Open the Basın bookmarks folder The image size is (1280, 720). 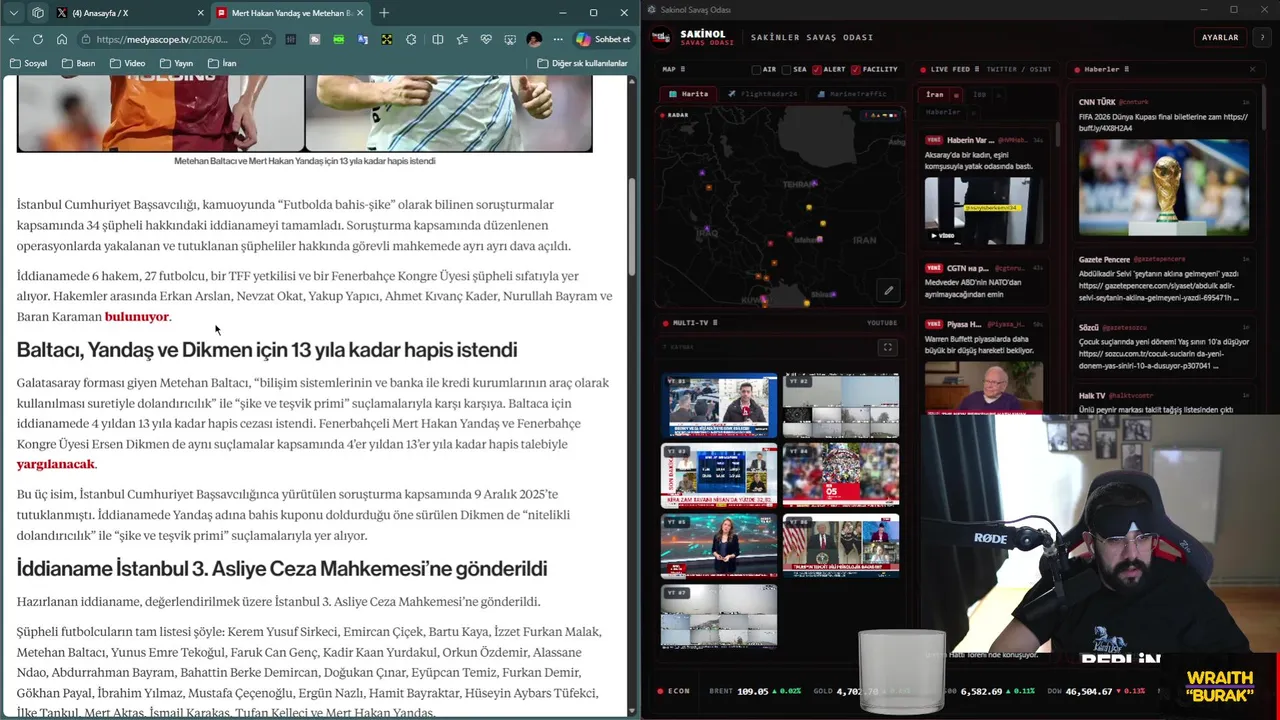(x=78, y=63)
